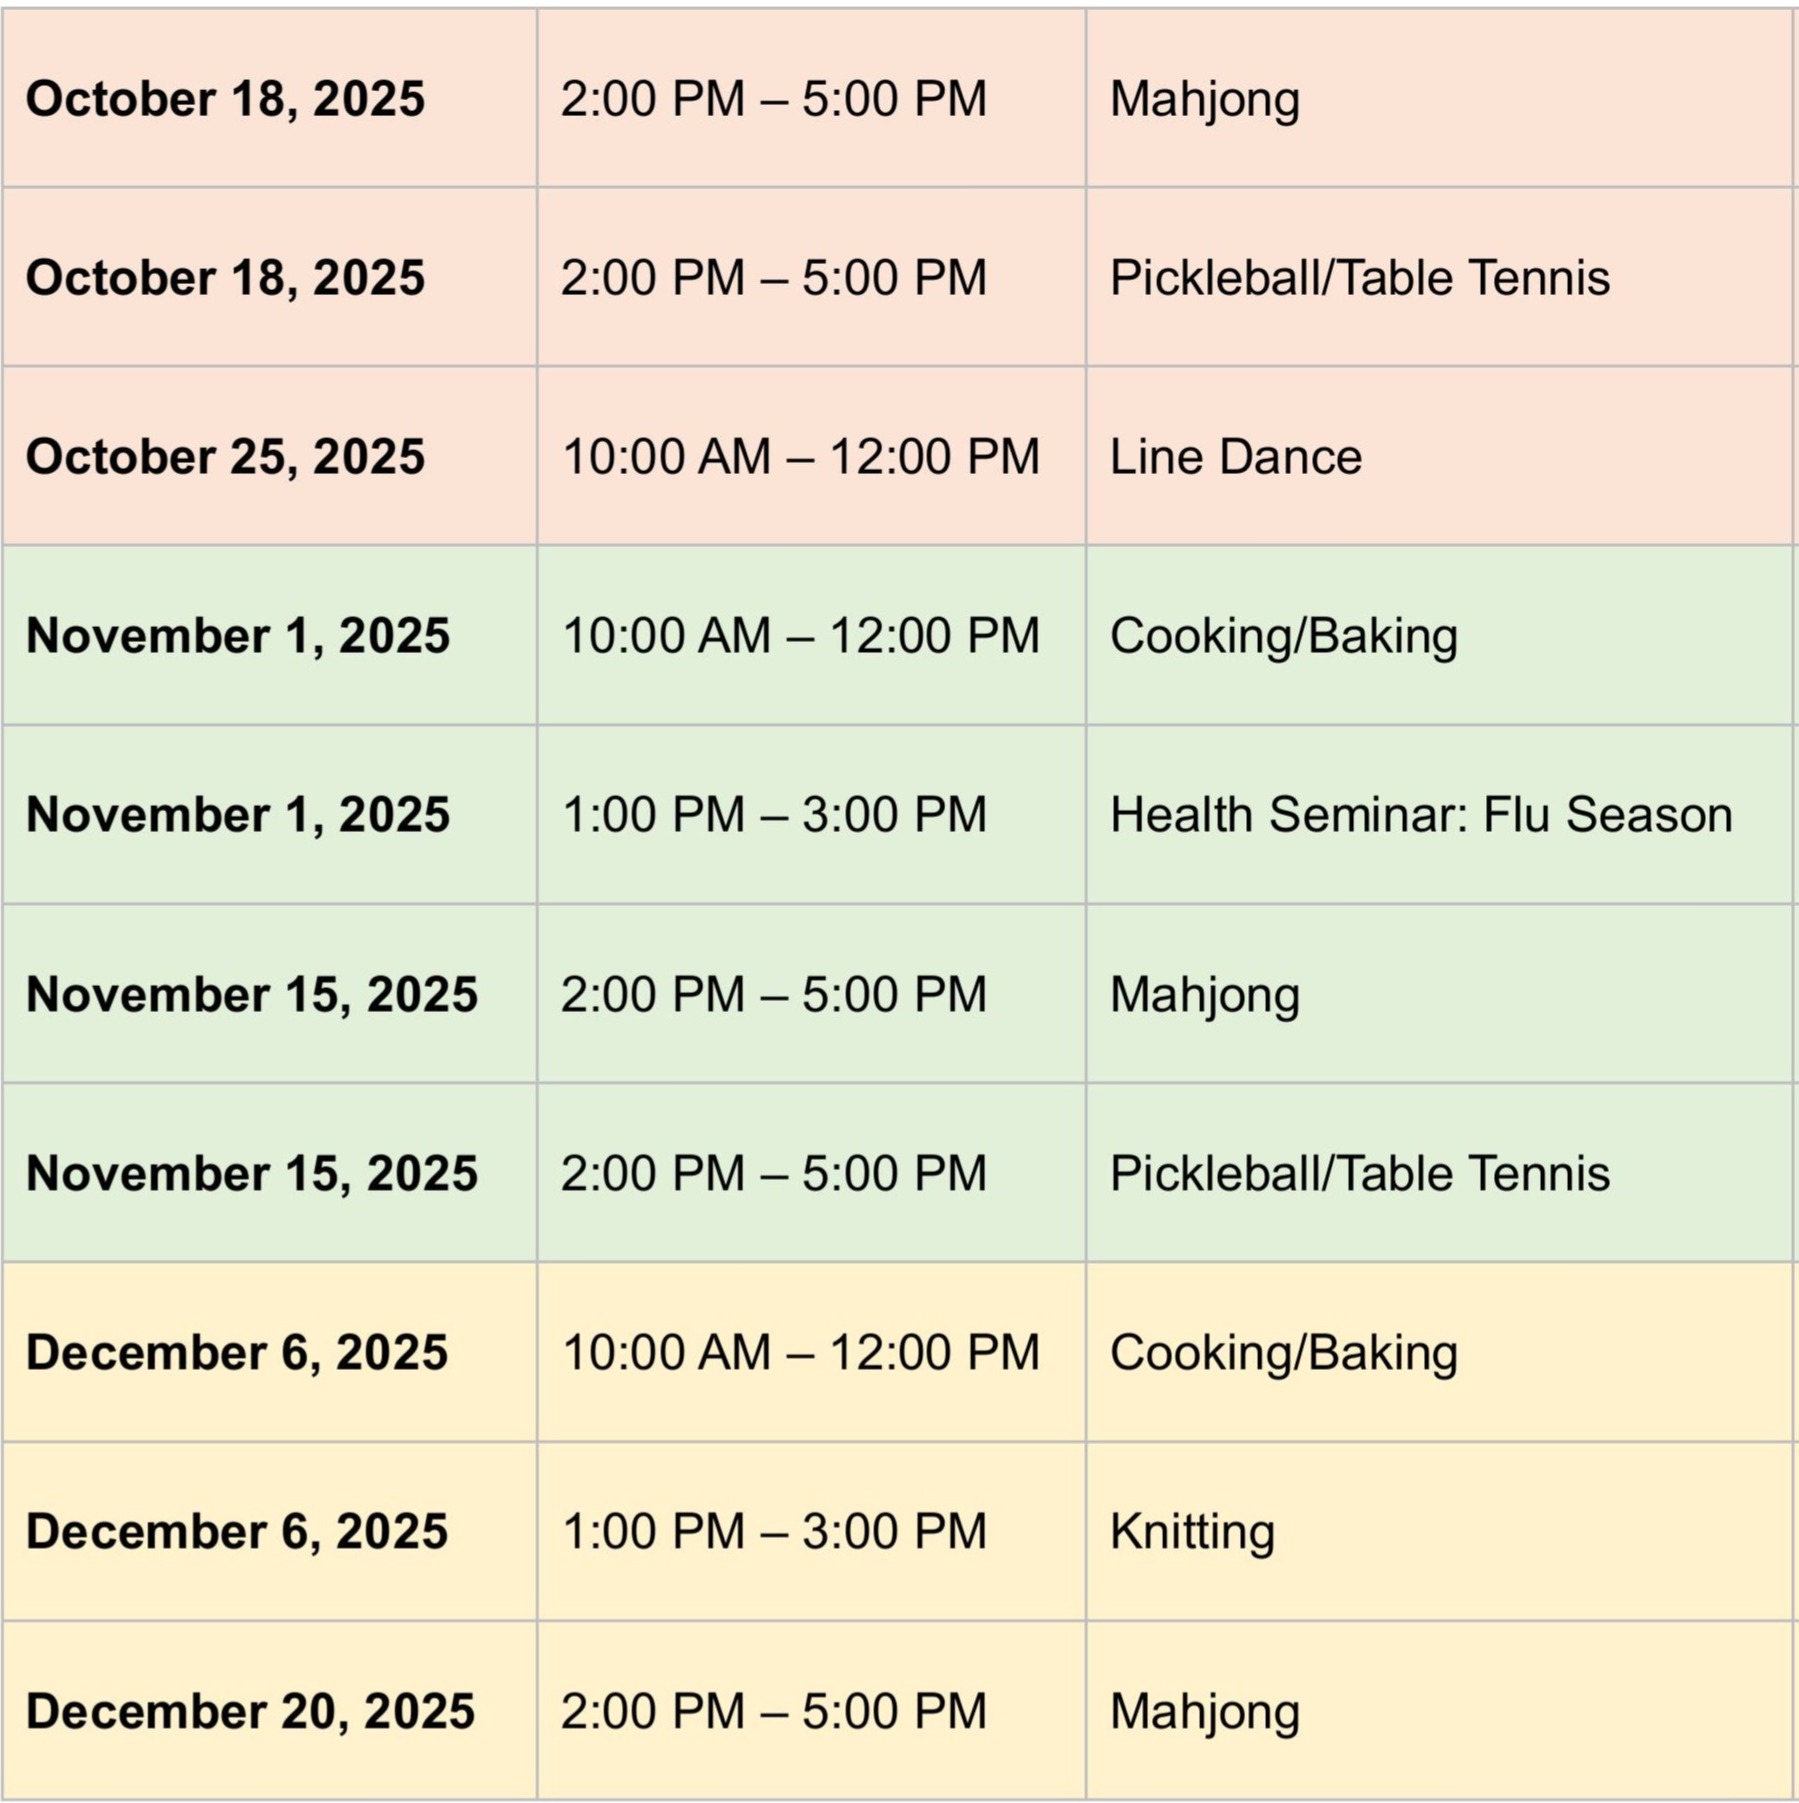Select the December 20 Mahjong time cell
The image size is (1799, 1803).
(x=774, y=1711)
